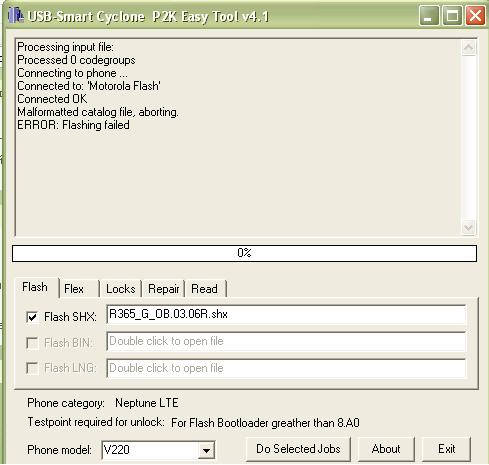Open the Read tab
Viewport: 489px width, 465px height.
205,289
